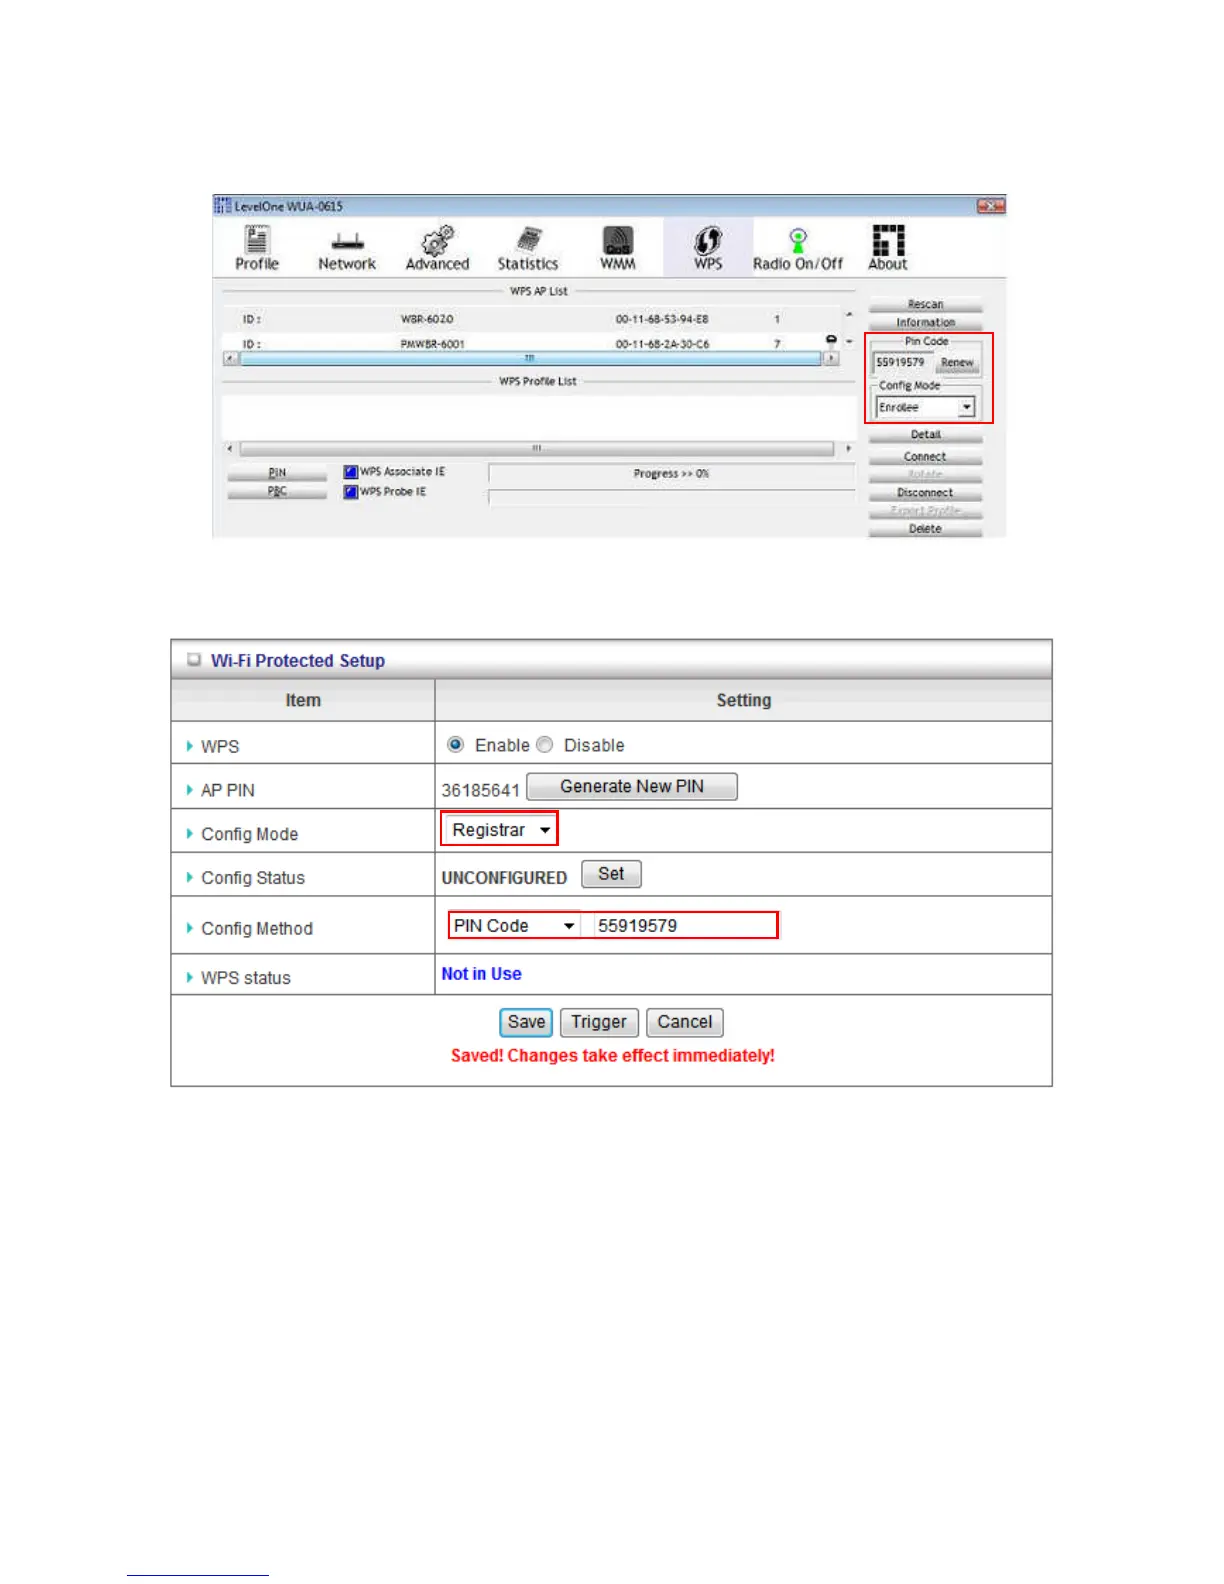Toggle the WPS Associate IE checkbox

coord(350,472)
